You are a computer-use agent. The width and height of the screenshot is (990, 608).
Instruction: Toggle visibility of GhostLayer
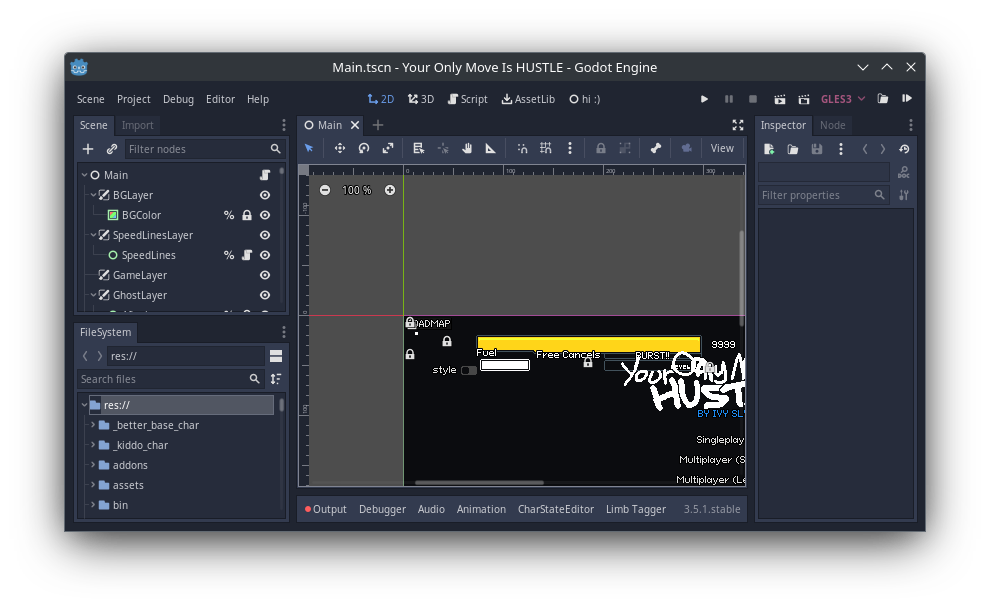pos(265,295)
